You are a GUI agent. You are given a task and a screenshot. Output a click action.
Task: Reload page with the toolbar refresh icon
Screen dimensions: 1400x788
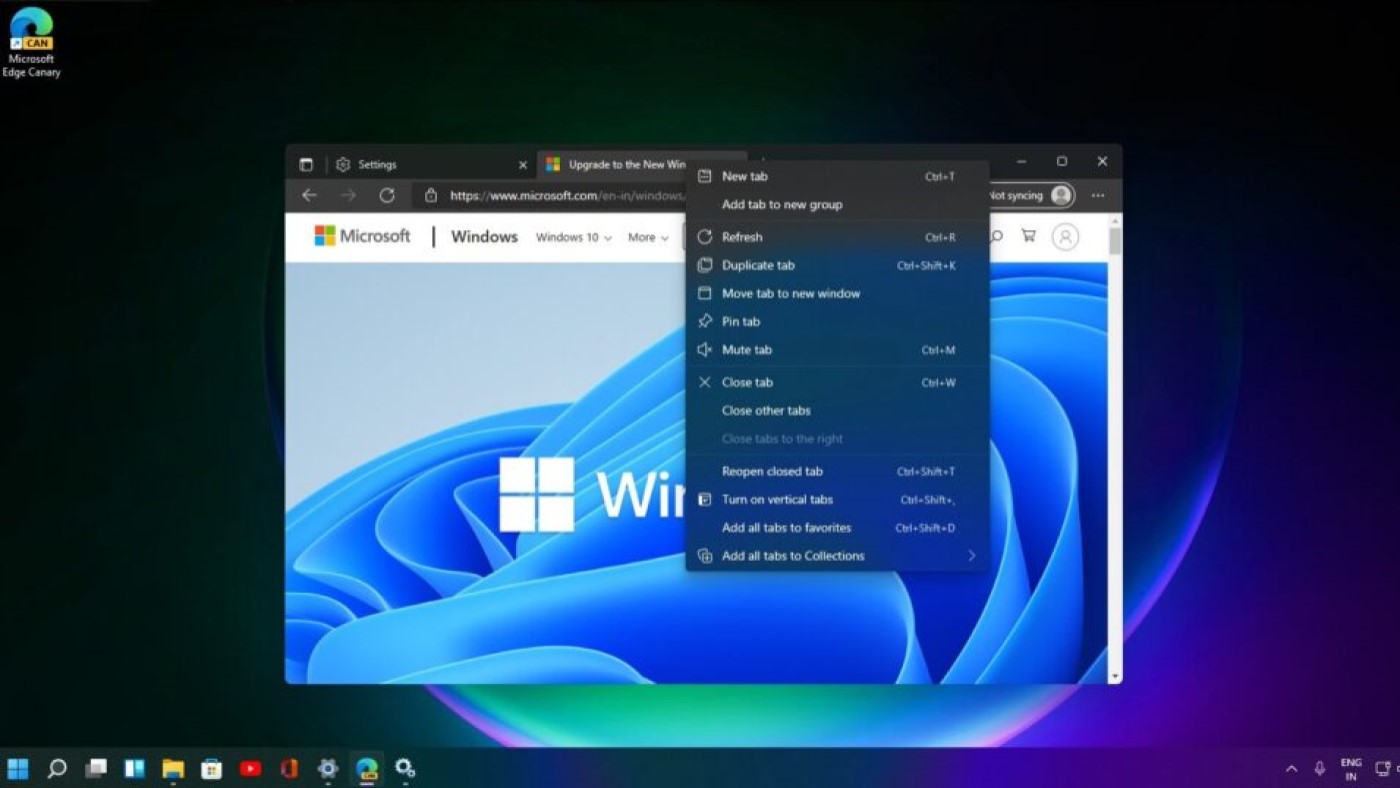(387, 195)
